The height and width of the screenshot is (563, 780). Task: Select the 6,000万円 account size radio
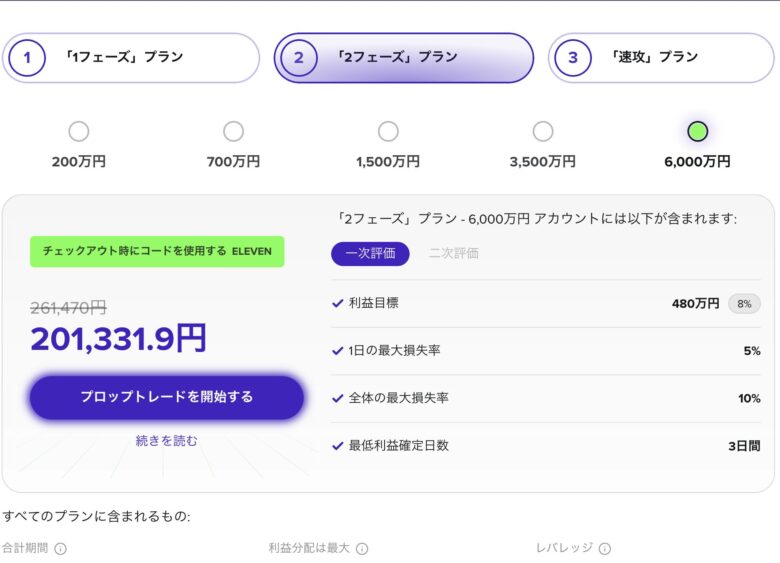[698, 132]
